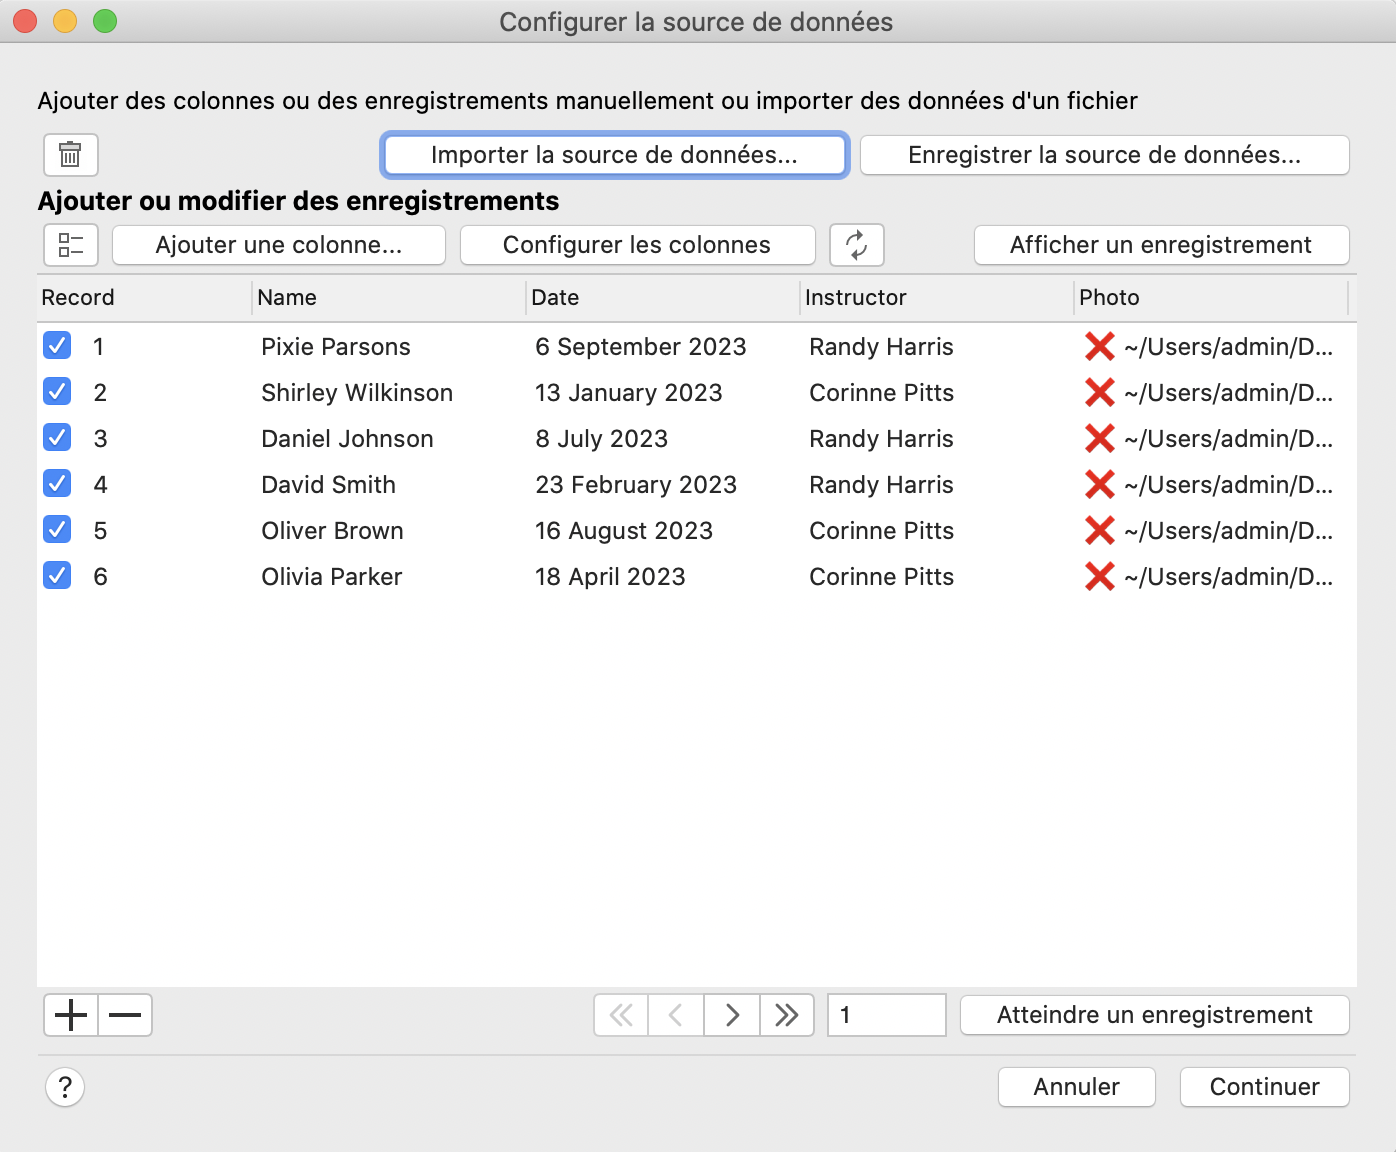Image resolution: width=1396 pixels, height=1152 pixels.
Task: Click Corinne Pitts in record 5 row
Action: [882, 531]
